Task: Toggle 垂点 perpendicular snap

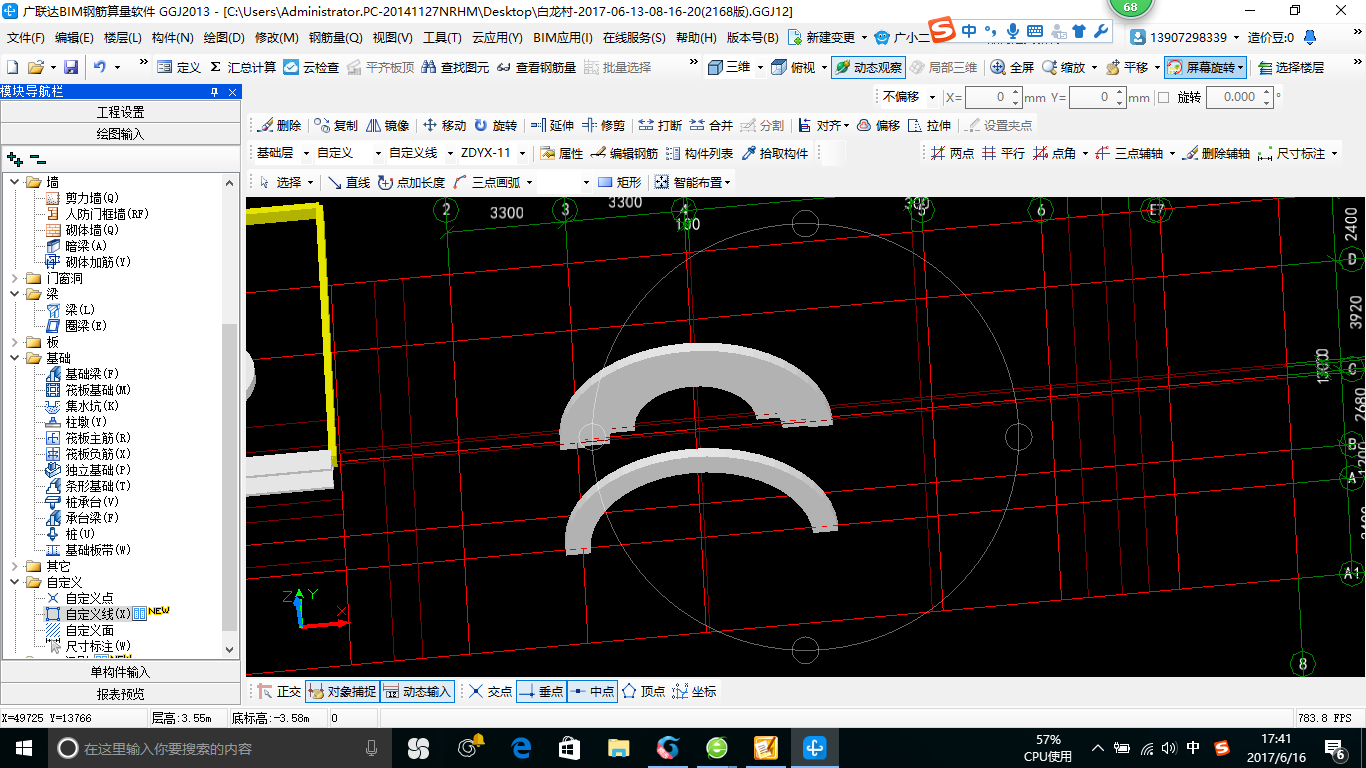Action: coord(541,691)
